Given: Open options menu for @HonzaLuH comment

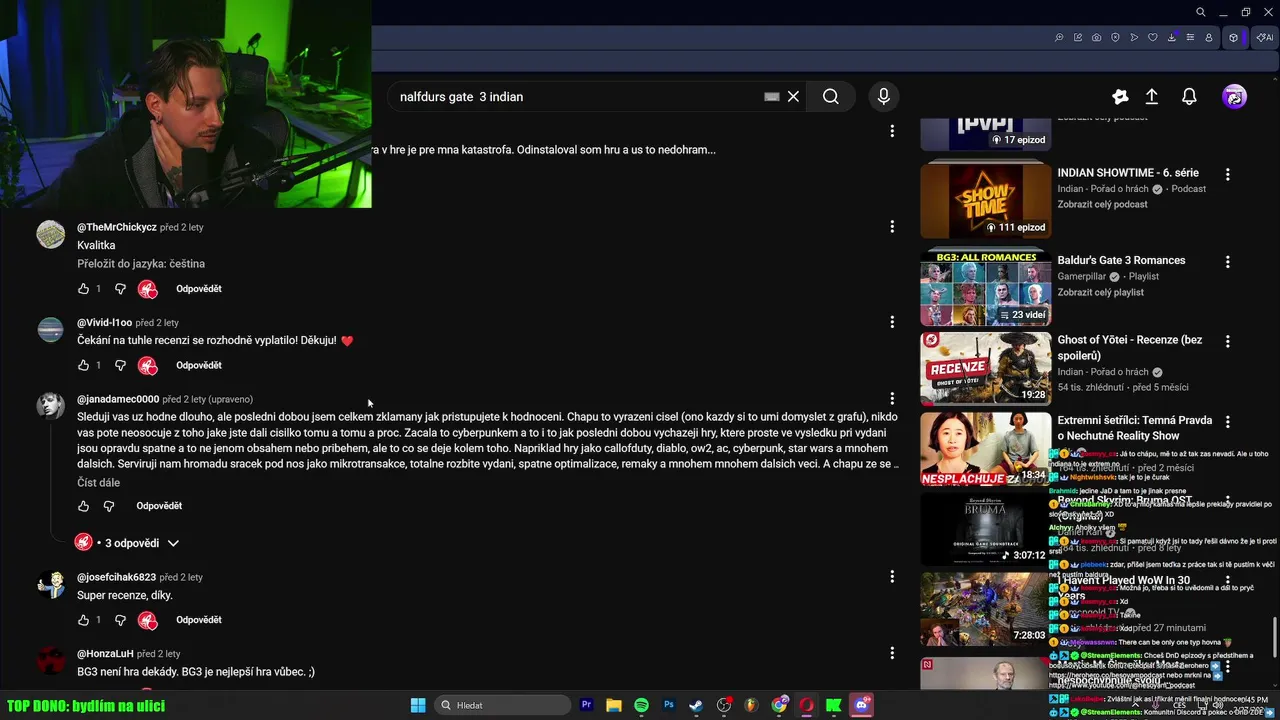Looking at the screenshot, I should point(892,653).
